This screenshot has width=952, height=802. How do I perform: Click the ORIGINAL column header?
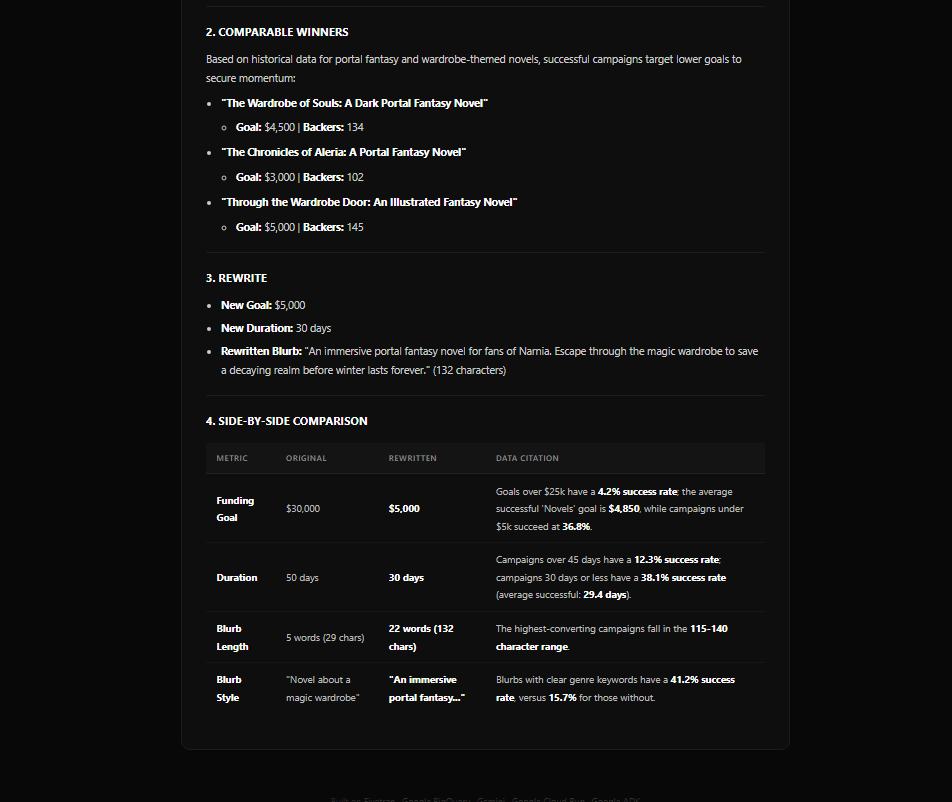click(x=306, y=458)
